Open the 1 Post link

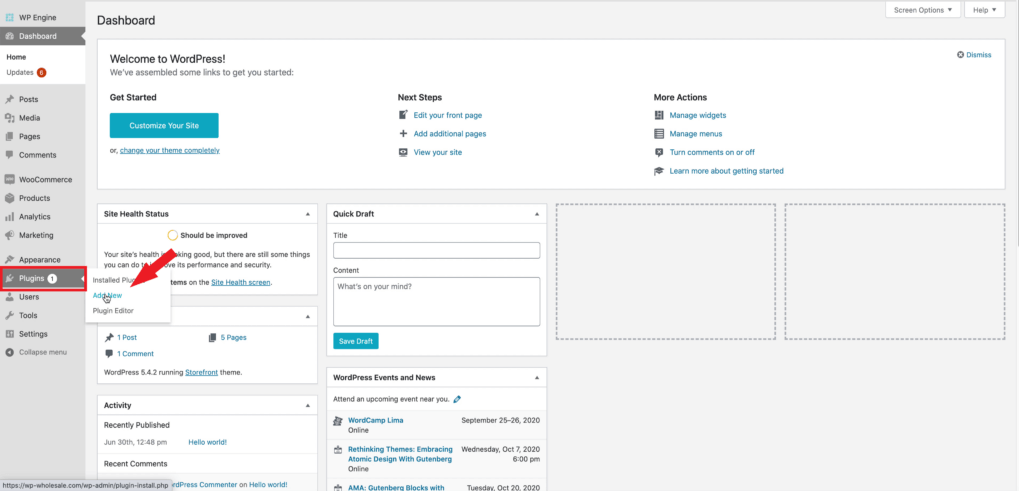pyautogui.click(x=127, y=338)
